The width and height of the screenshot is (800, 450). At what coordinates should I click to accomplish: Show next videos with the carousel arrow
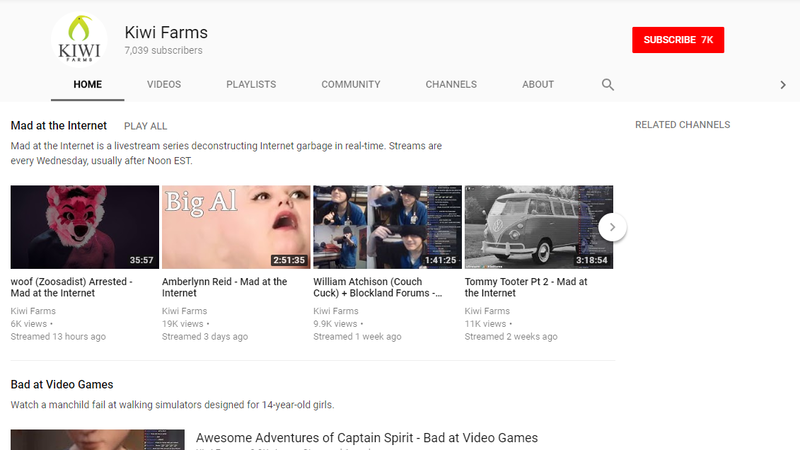pyautogui.click(x=613, y=227)
